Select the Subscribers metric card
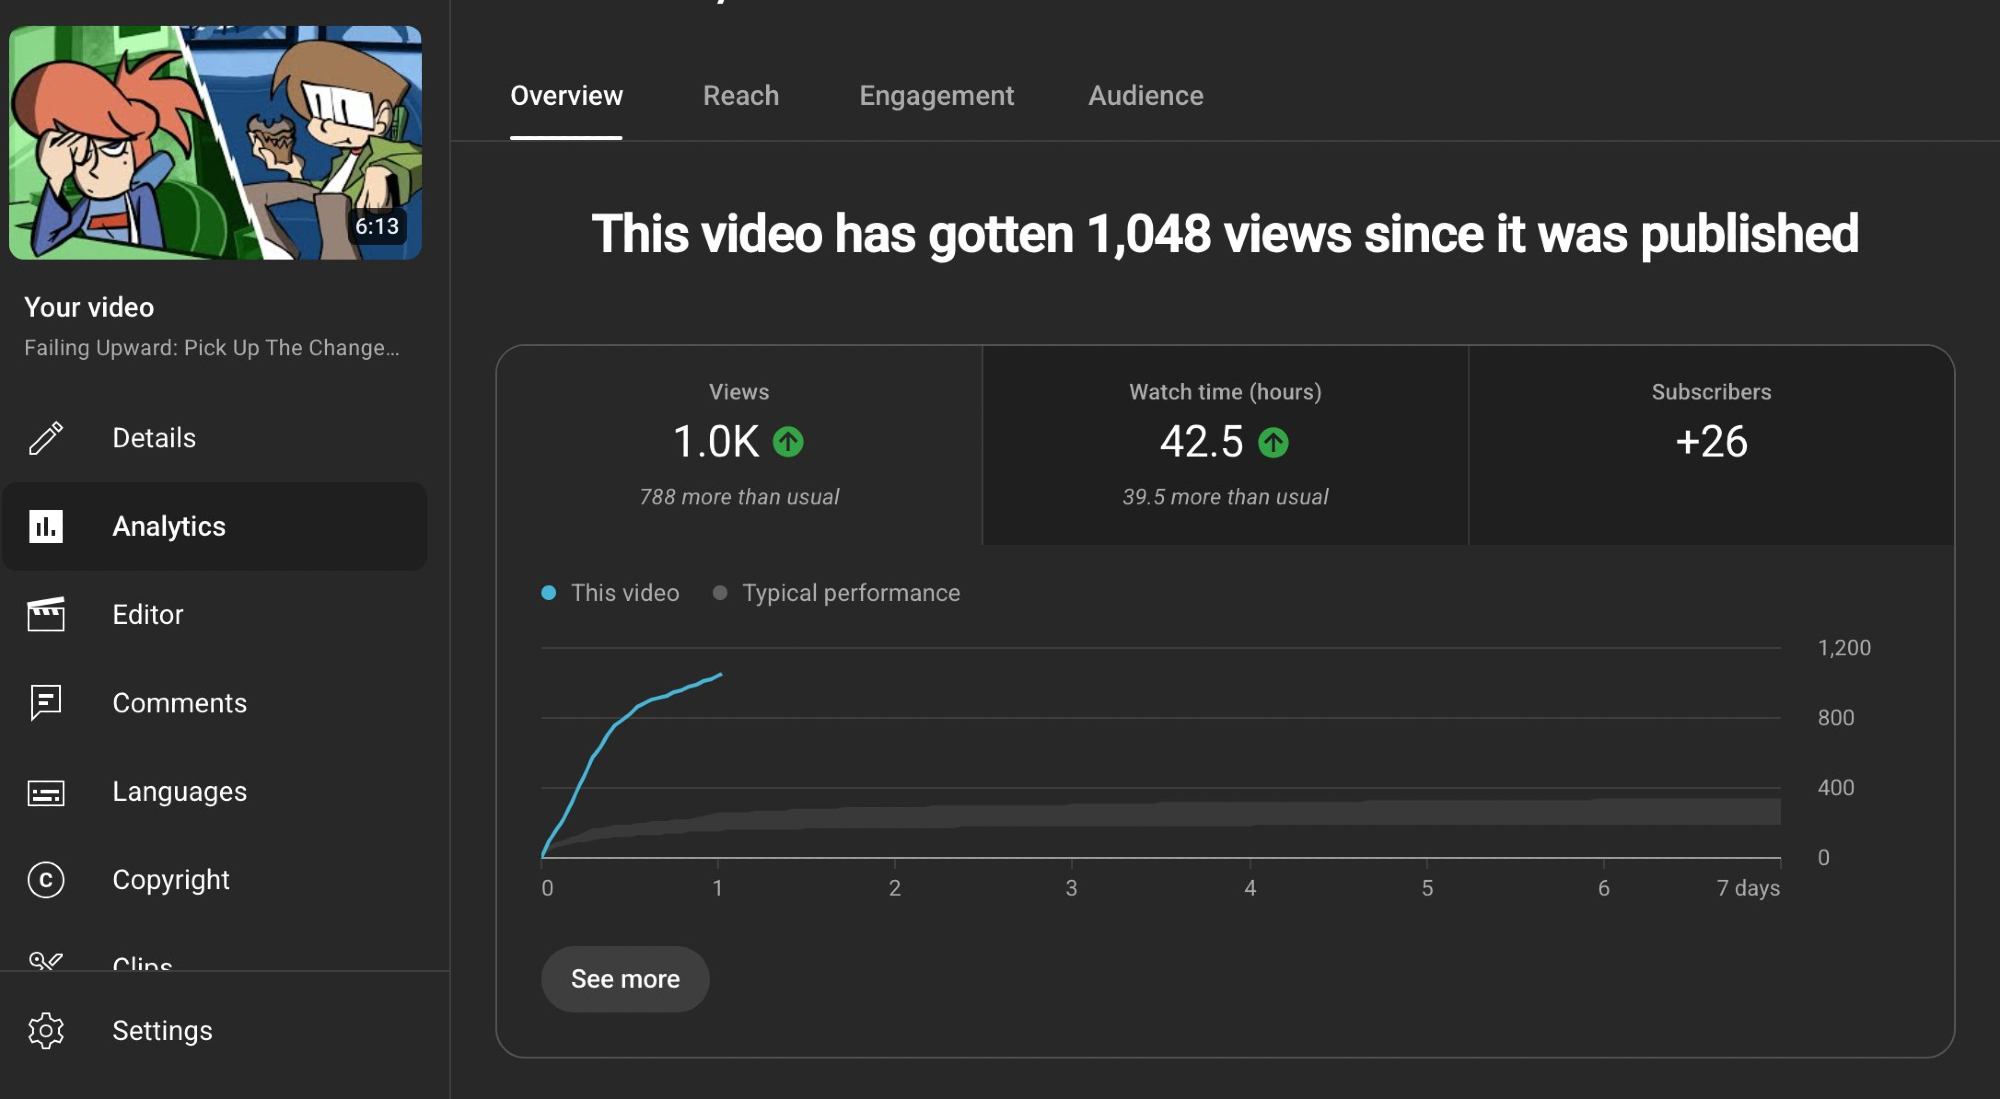2000x1099 pixels. click(x=1711, y=445)
